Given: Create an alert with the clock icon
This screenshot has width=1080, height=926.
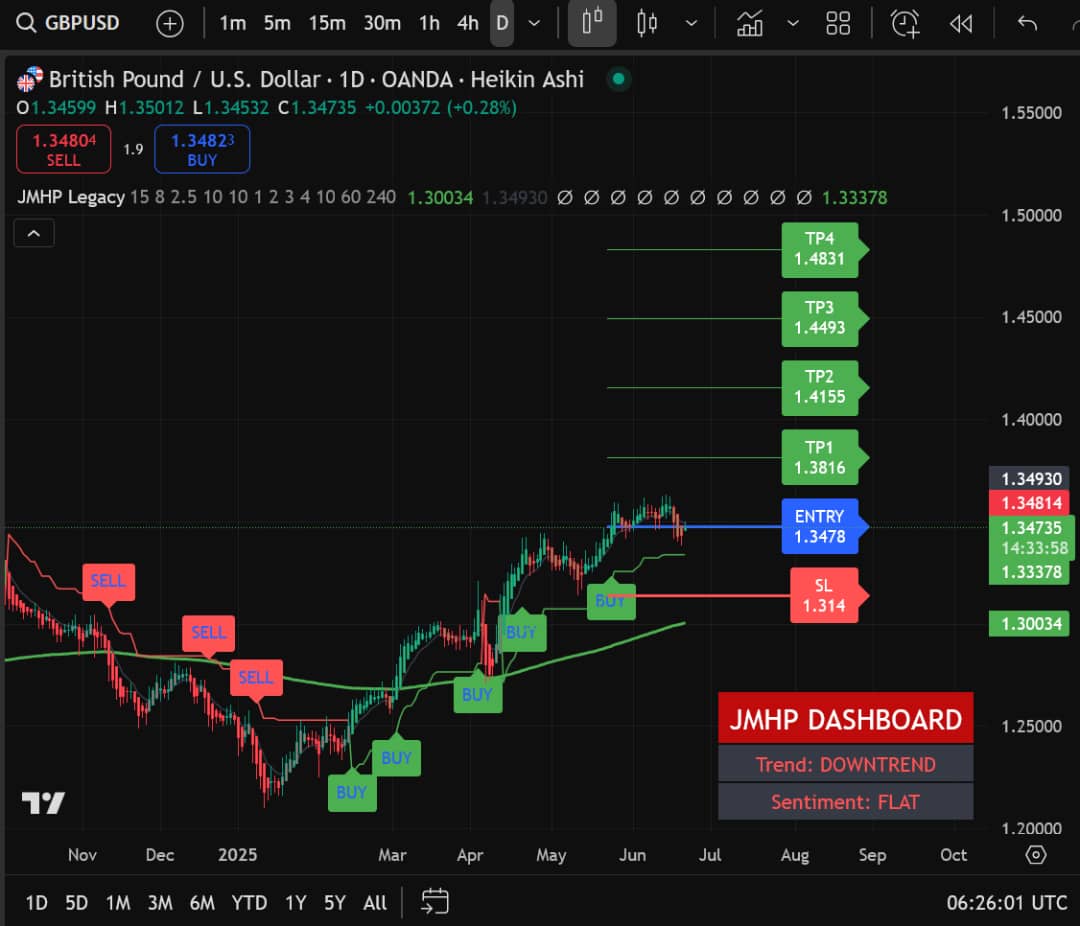Looking at the screenshot, I should [905, 23].
